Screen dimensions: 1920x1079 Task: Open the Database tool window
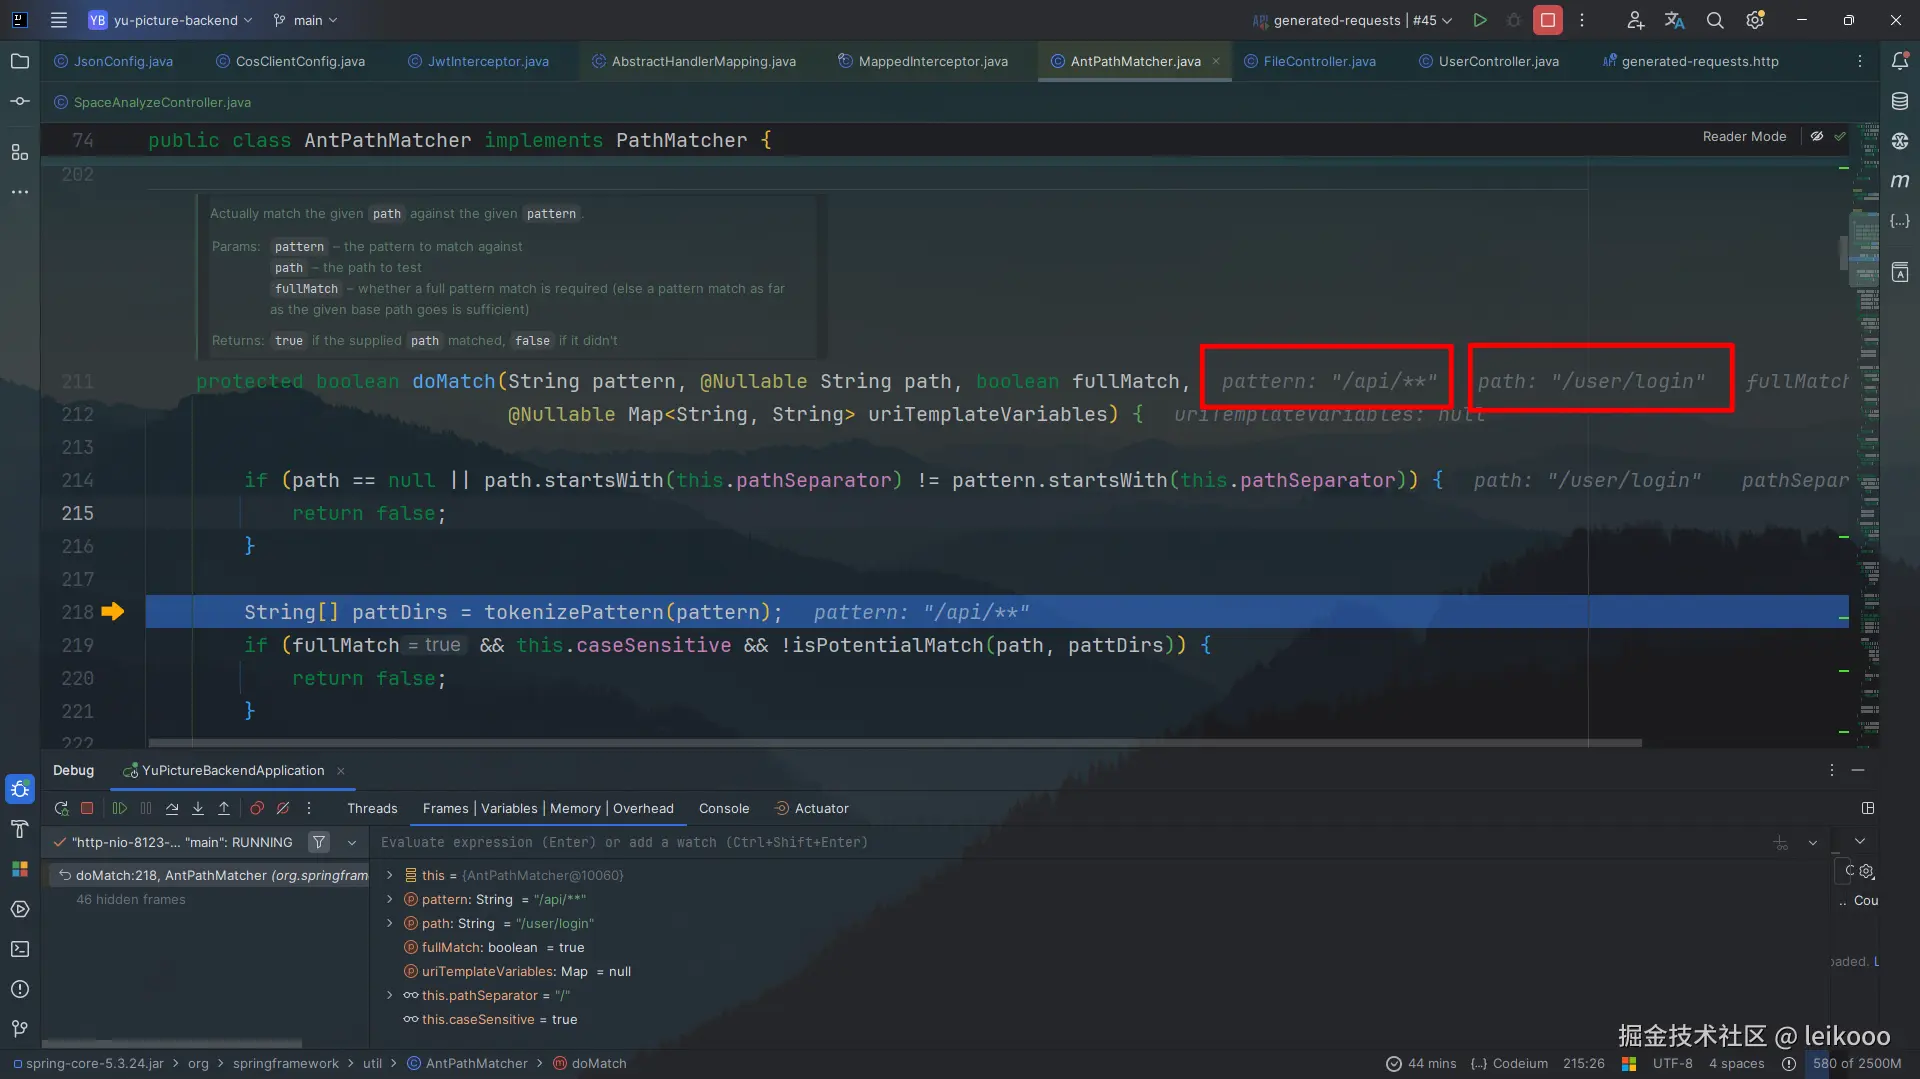point(1900,101)
